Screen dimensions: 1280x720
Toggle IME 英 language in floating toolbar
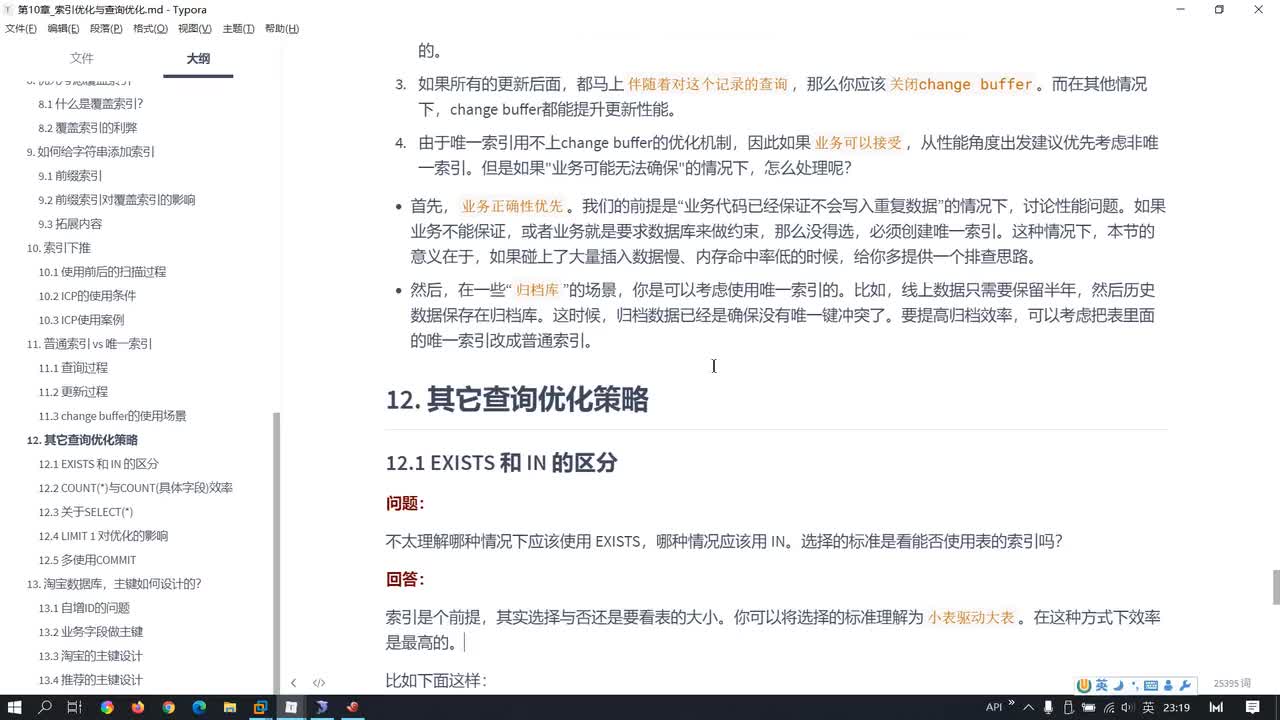[x=1101, y=685]
